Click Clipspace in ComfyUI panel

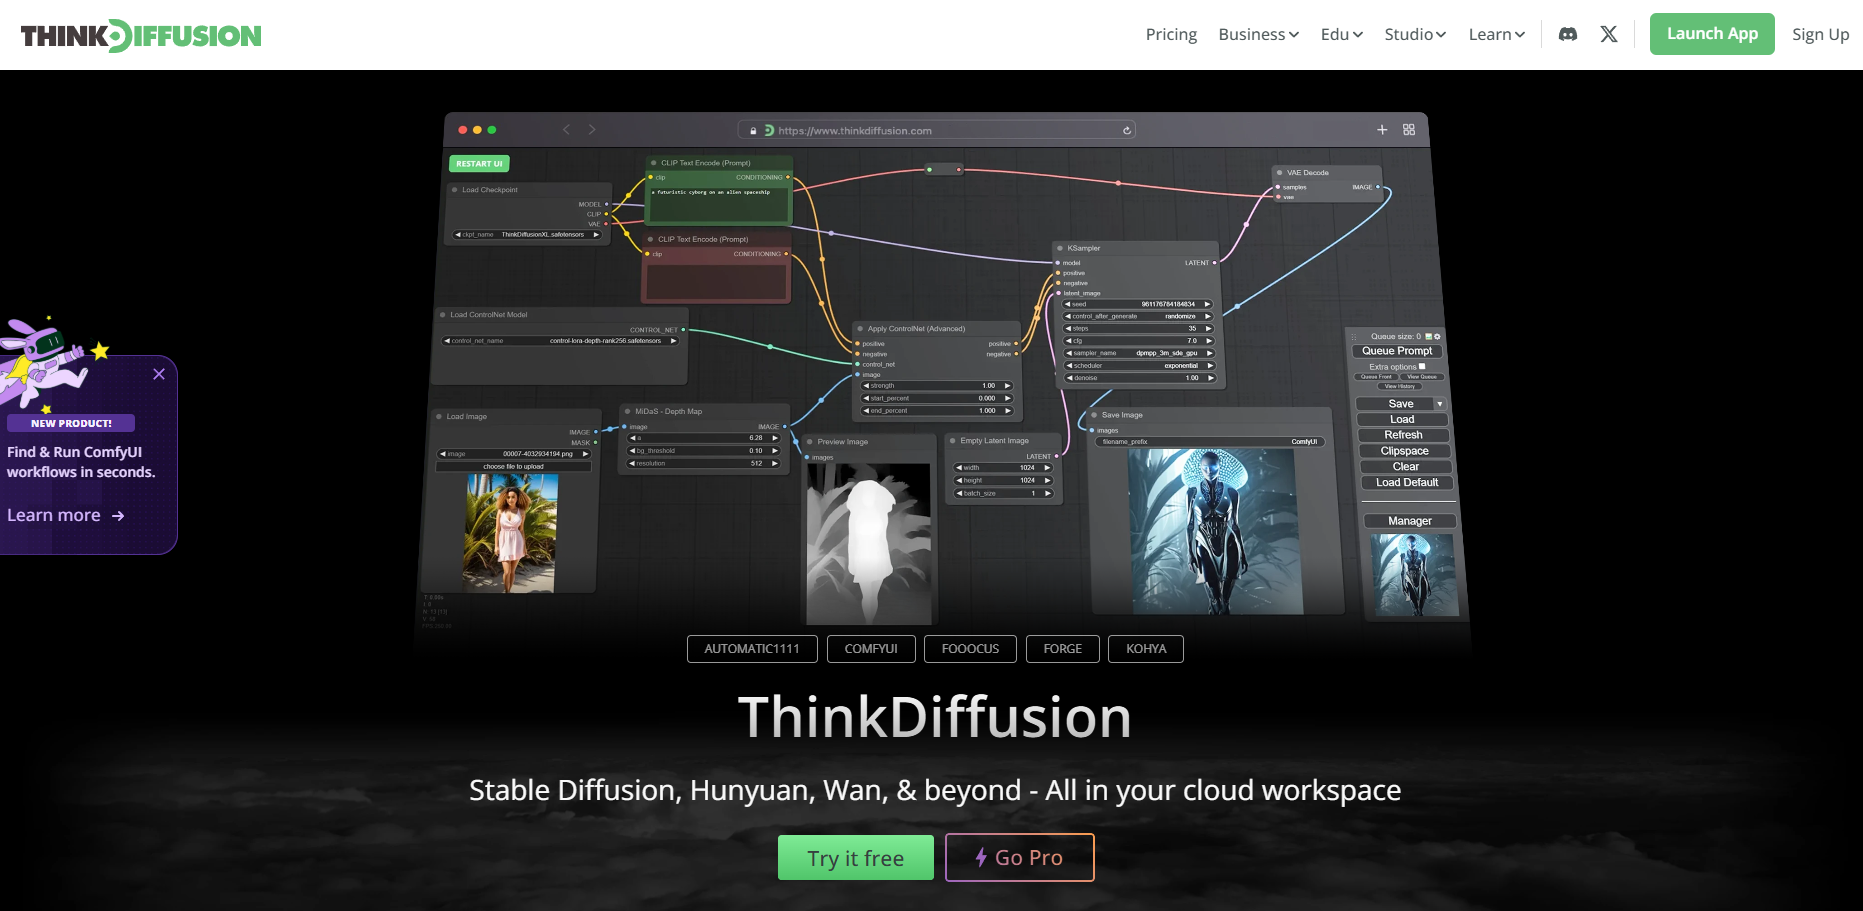pyautogui.click(x=1404, y=451)
